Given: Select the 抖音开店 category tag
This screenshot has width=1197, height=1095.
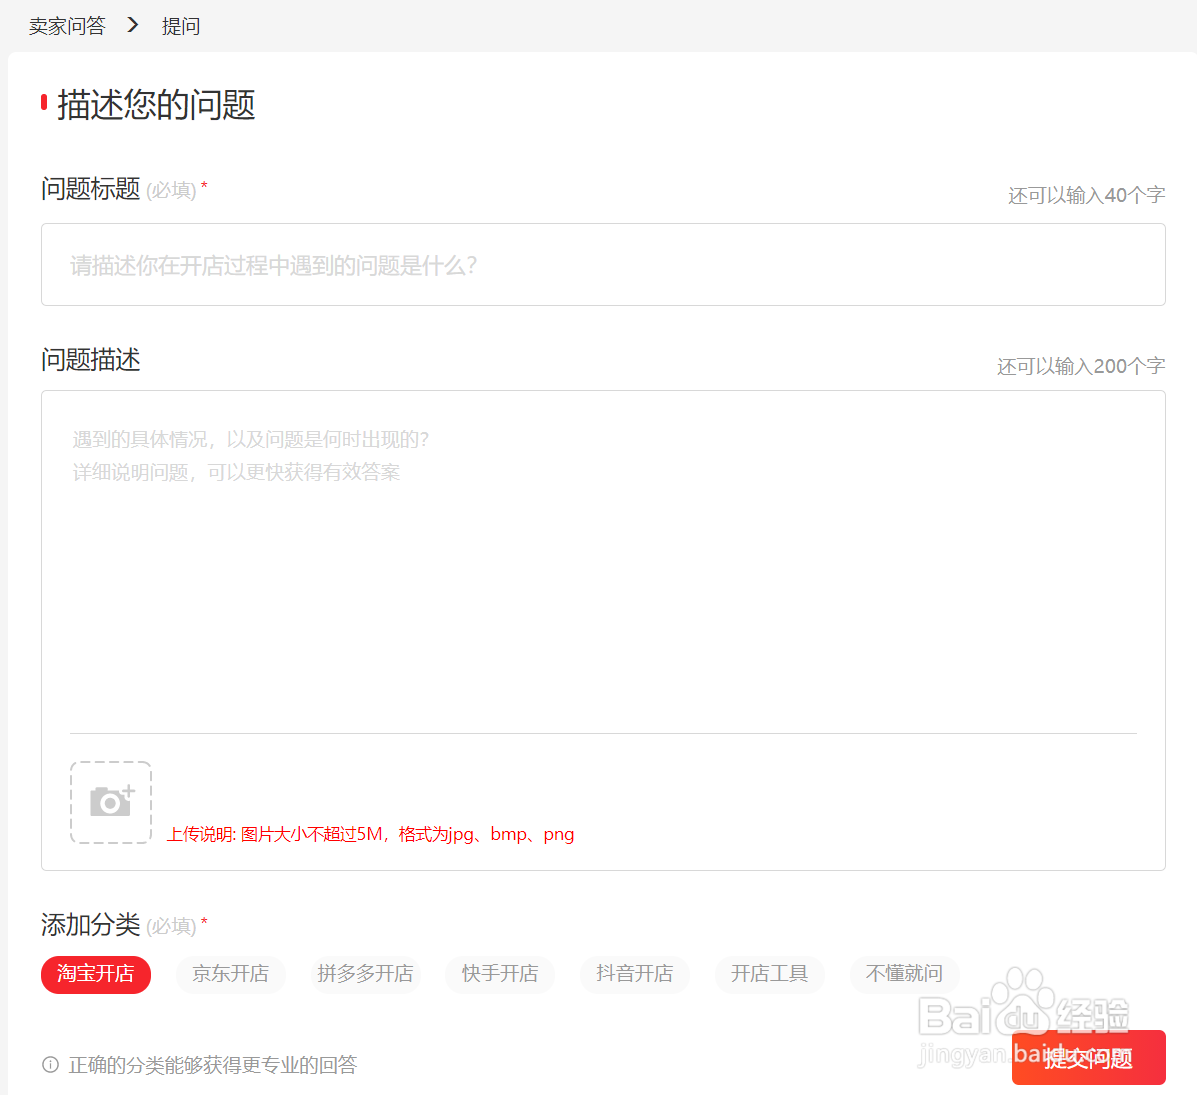Looking at the screenshot, I should (635, 974).
